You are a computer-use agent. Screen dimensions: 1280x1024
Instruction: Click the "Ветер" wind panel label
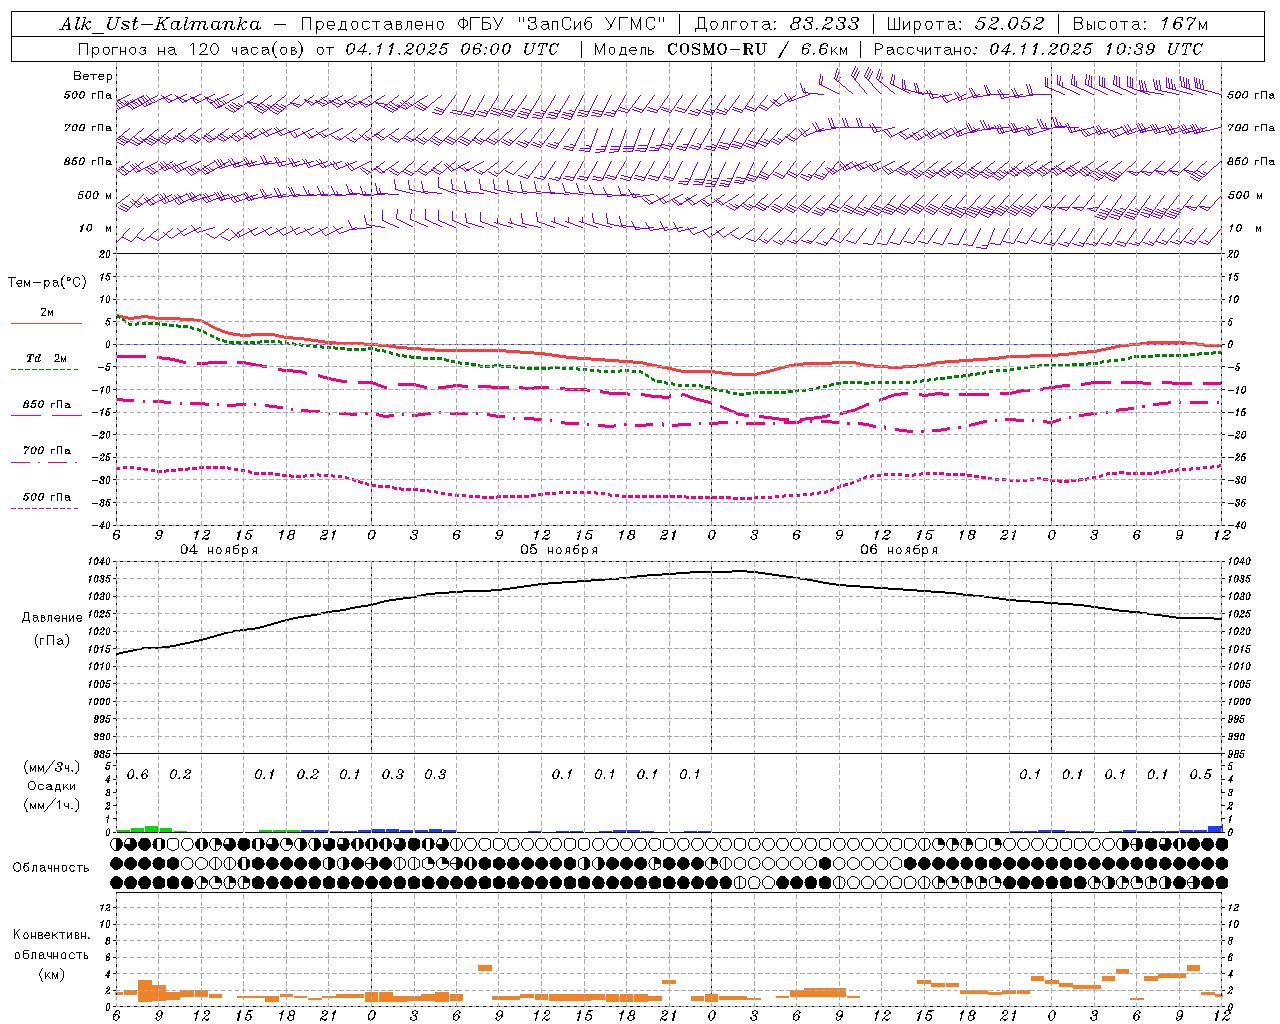[93, 76]
